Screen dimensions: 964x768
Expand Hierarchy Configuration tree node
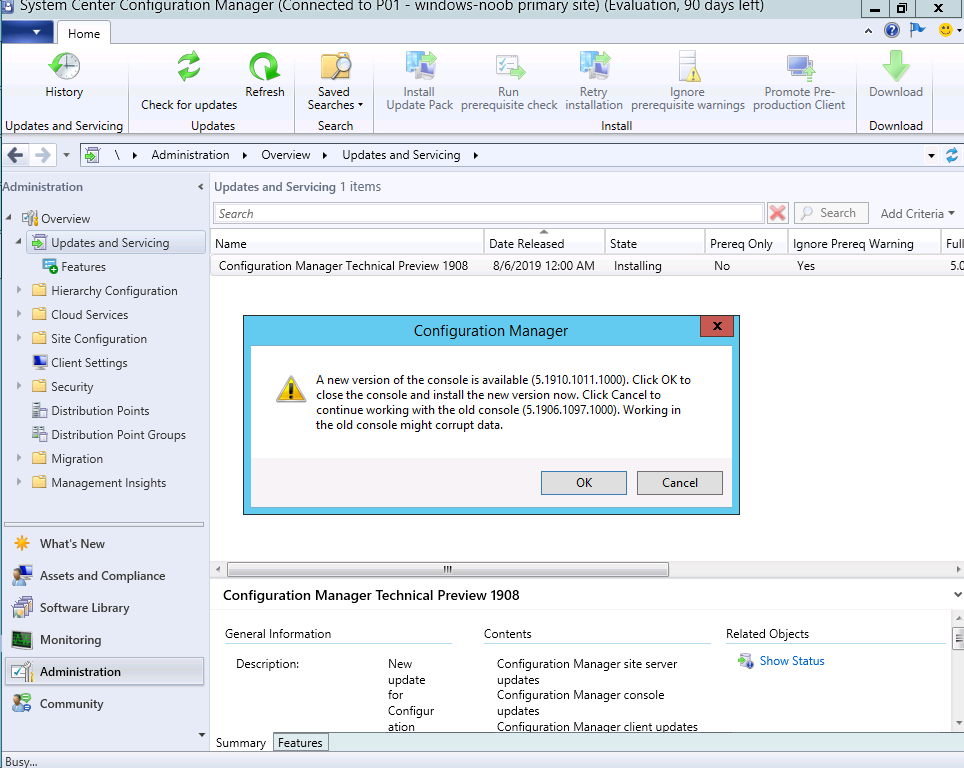18,290
